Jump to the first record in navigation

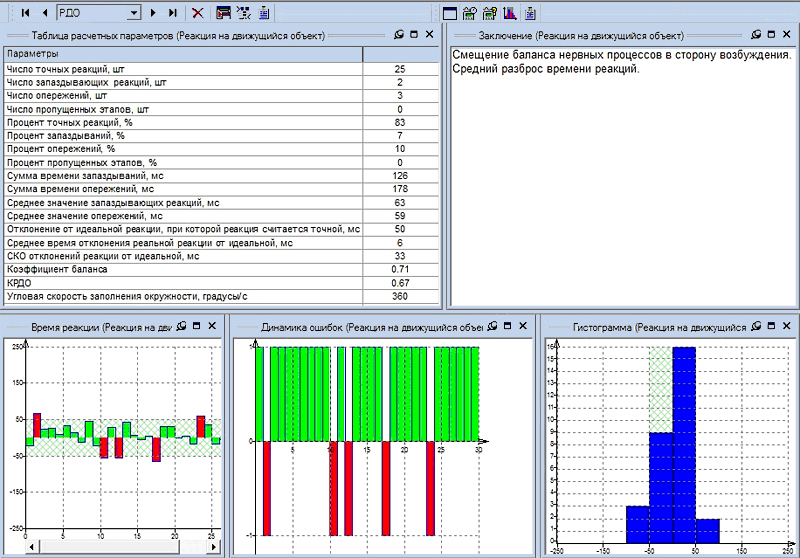(23, 13)
